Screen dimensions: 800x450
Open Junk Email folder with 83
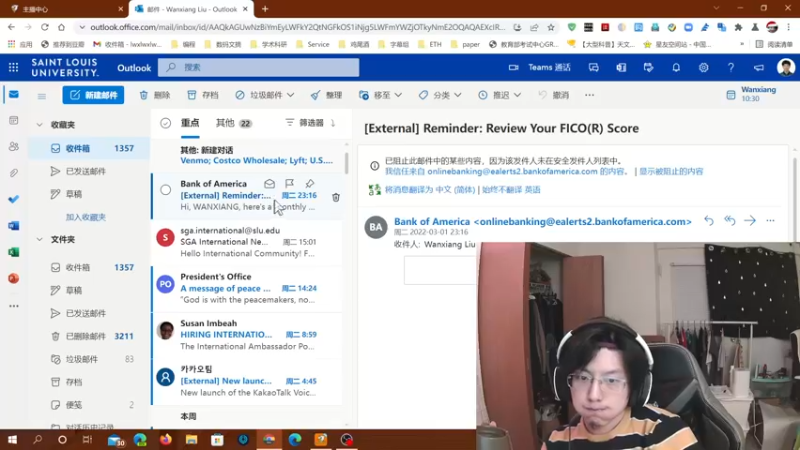91,359
